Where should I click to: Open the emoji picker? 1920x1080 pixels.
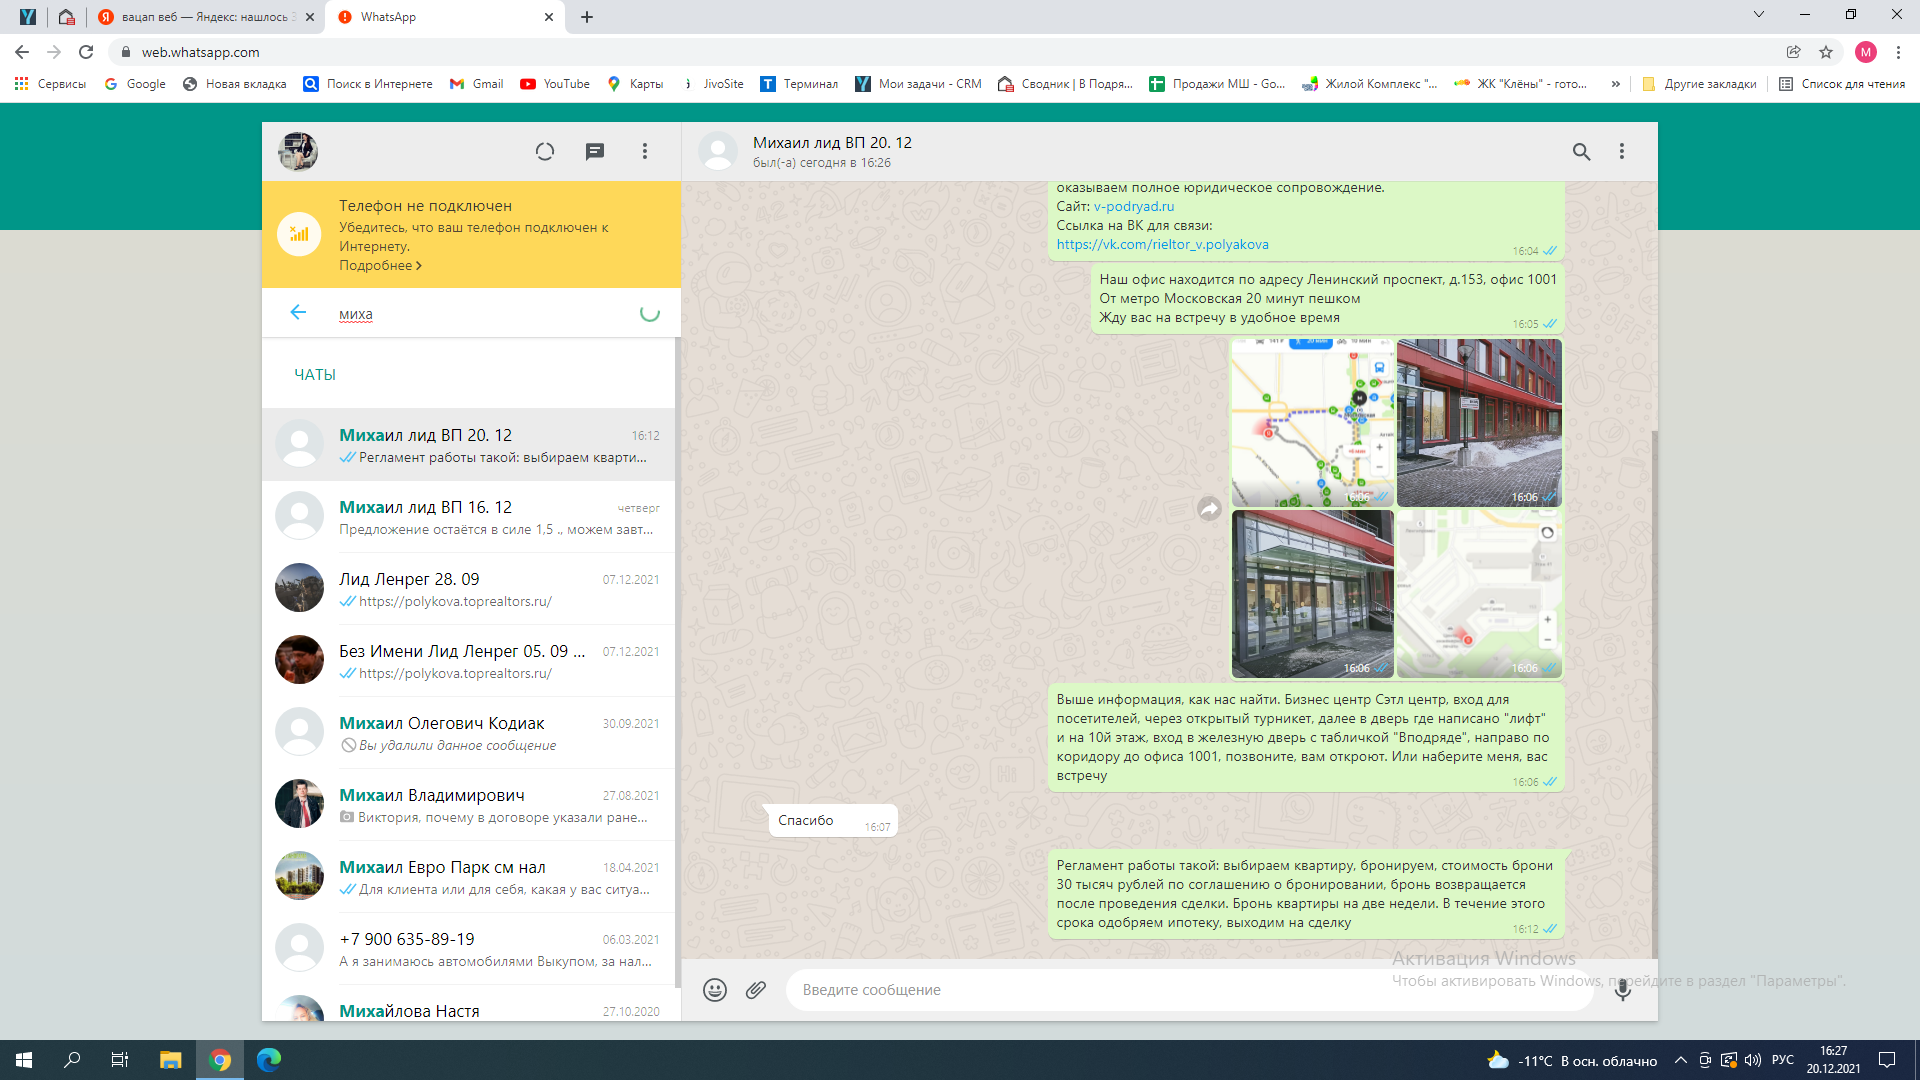tap(714, 990)
